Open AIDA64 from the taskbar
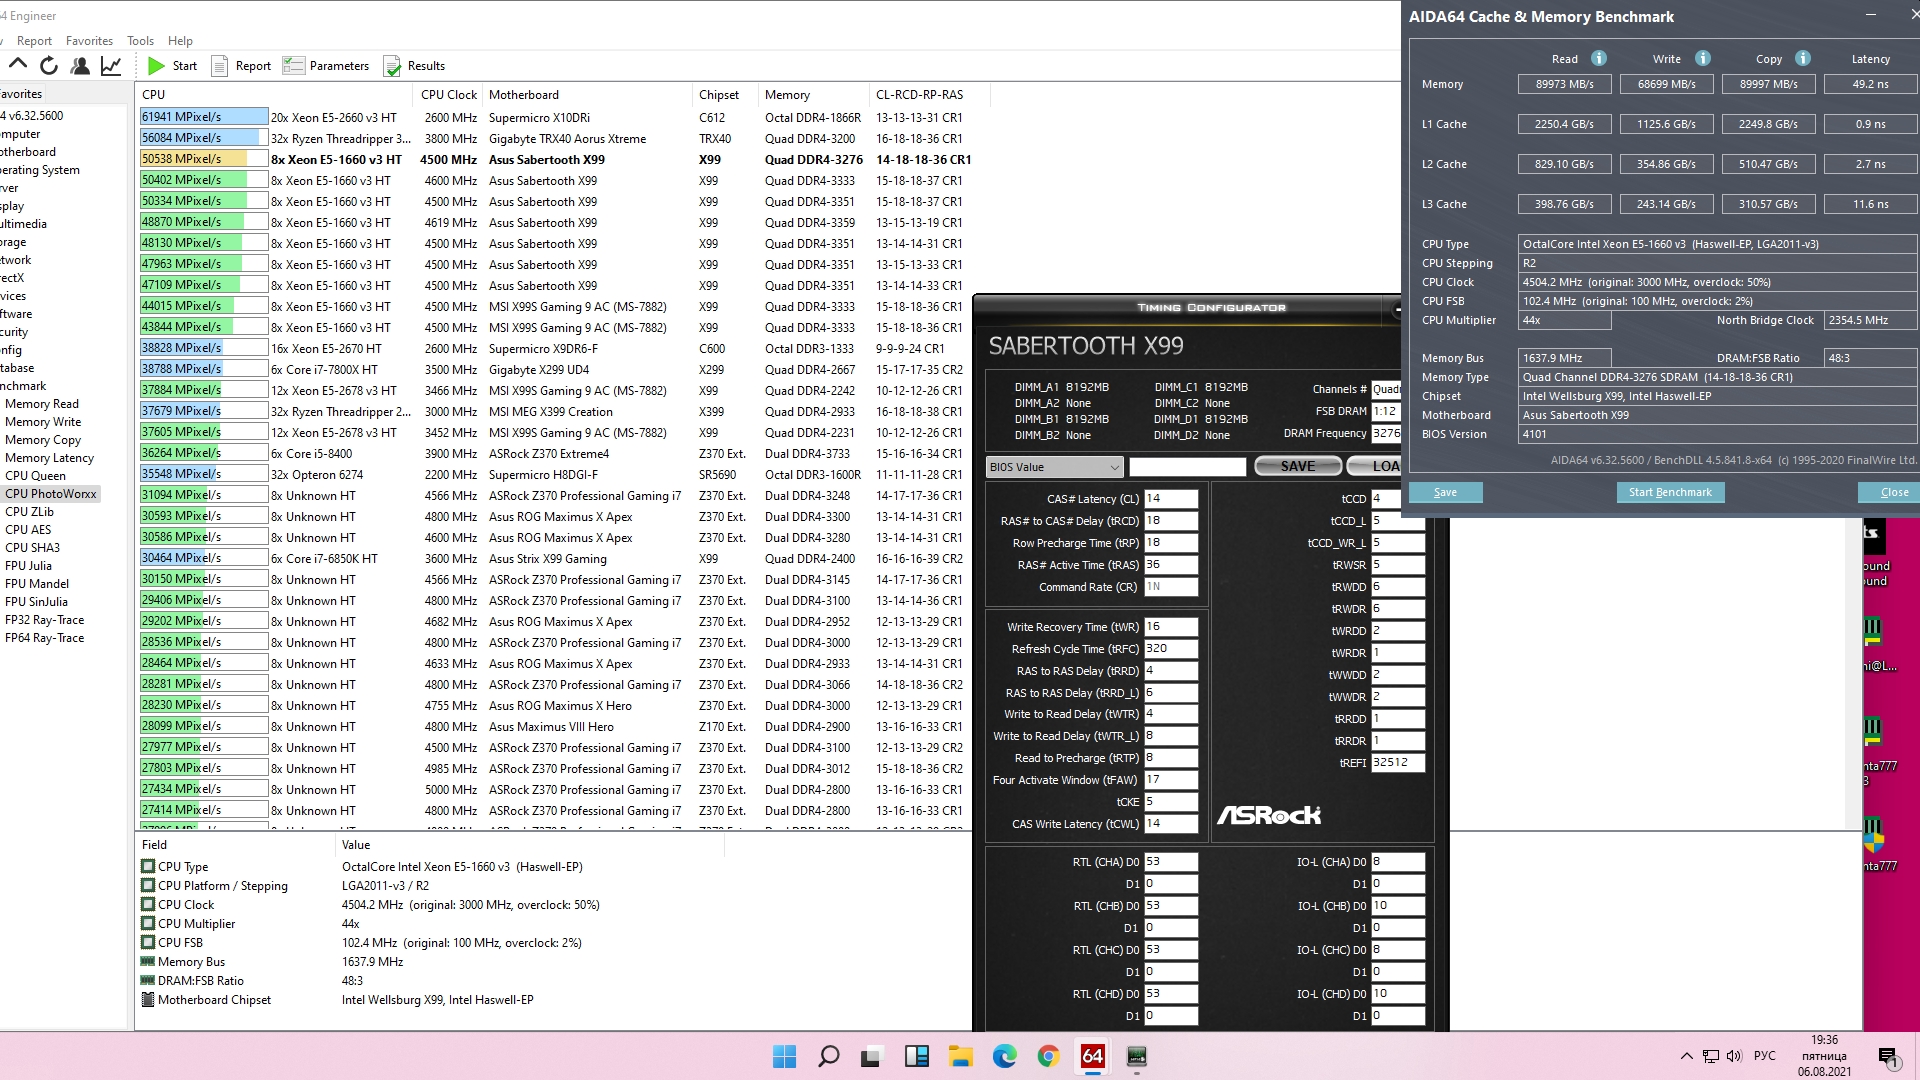 tap(1092, 1056)
